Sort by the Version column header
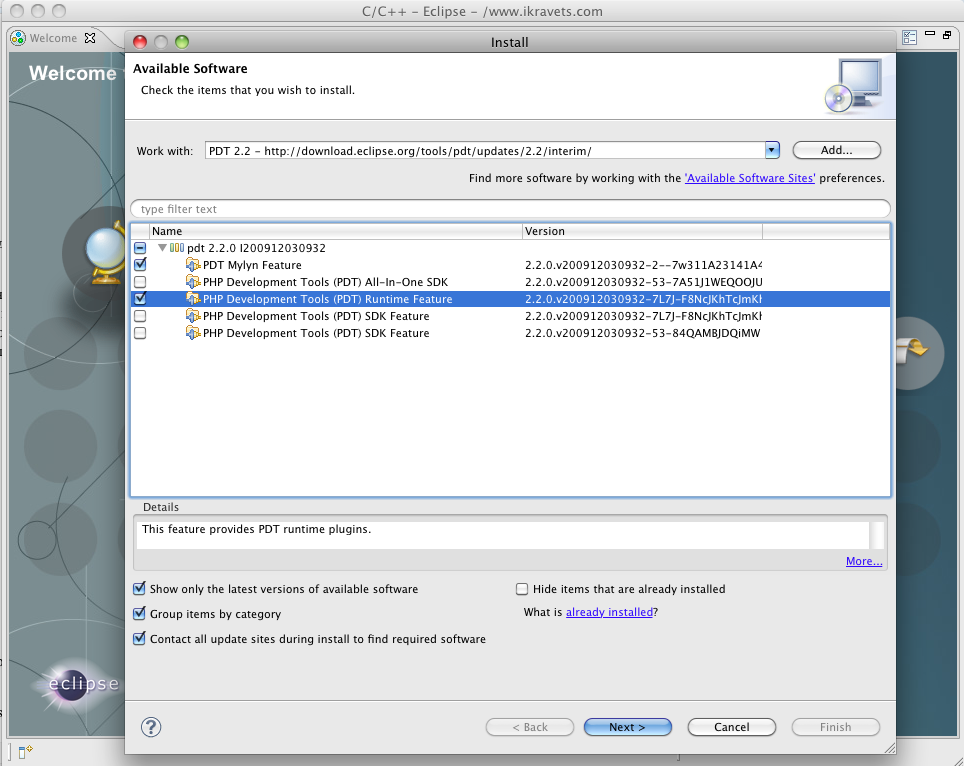The image size is (964, 766). point(642,231)
